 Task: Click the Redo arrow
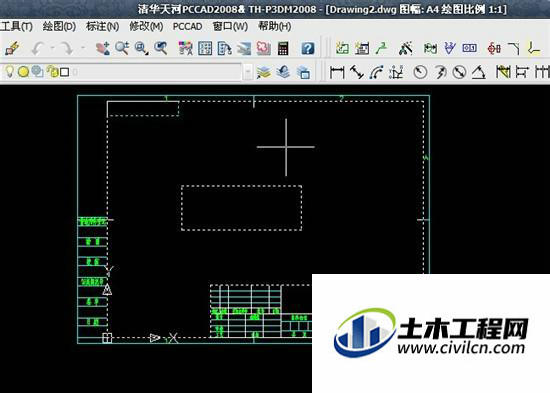(66, 48)
